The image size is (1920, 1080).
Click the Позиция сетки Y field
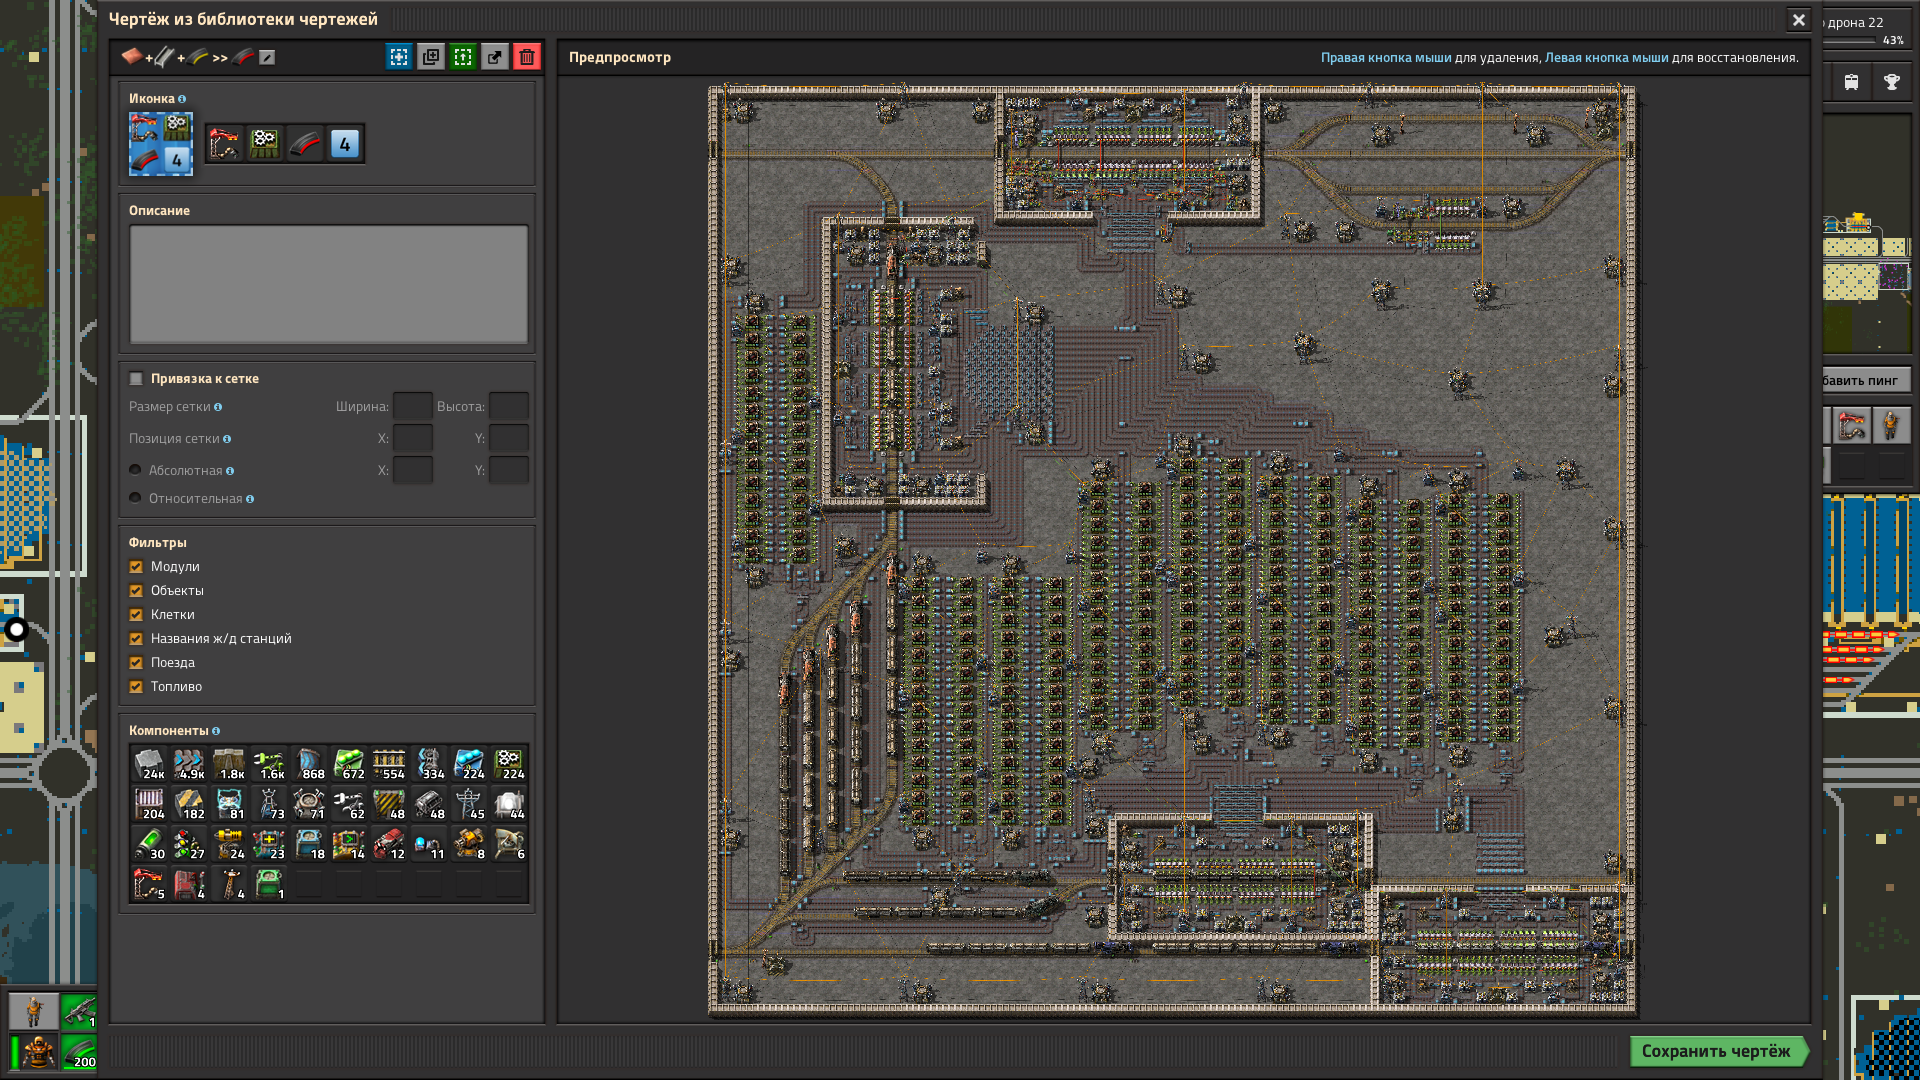tap(509, 439)
